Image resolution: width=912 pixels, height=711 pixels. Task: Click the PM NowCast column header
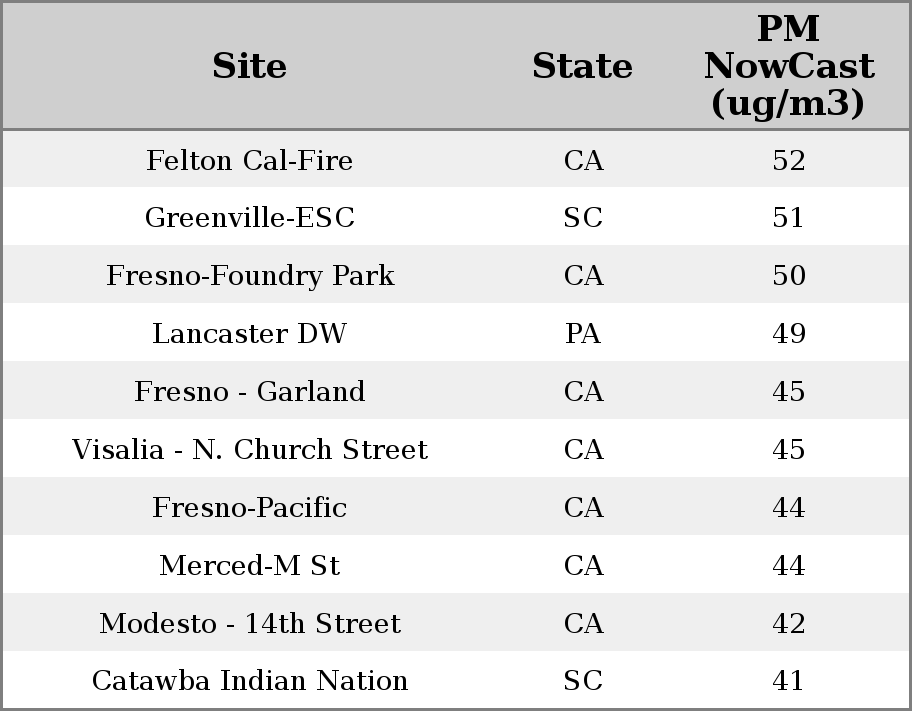[788, 66]
